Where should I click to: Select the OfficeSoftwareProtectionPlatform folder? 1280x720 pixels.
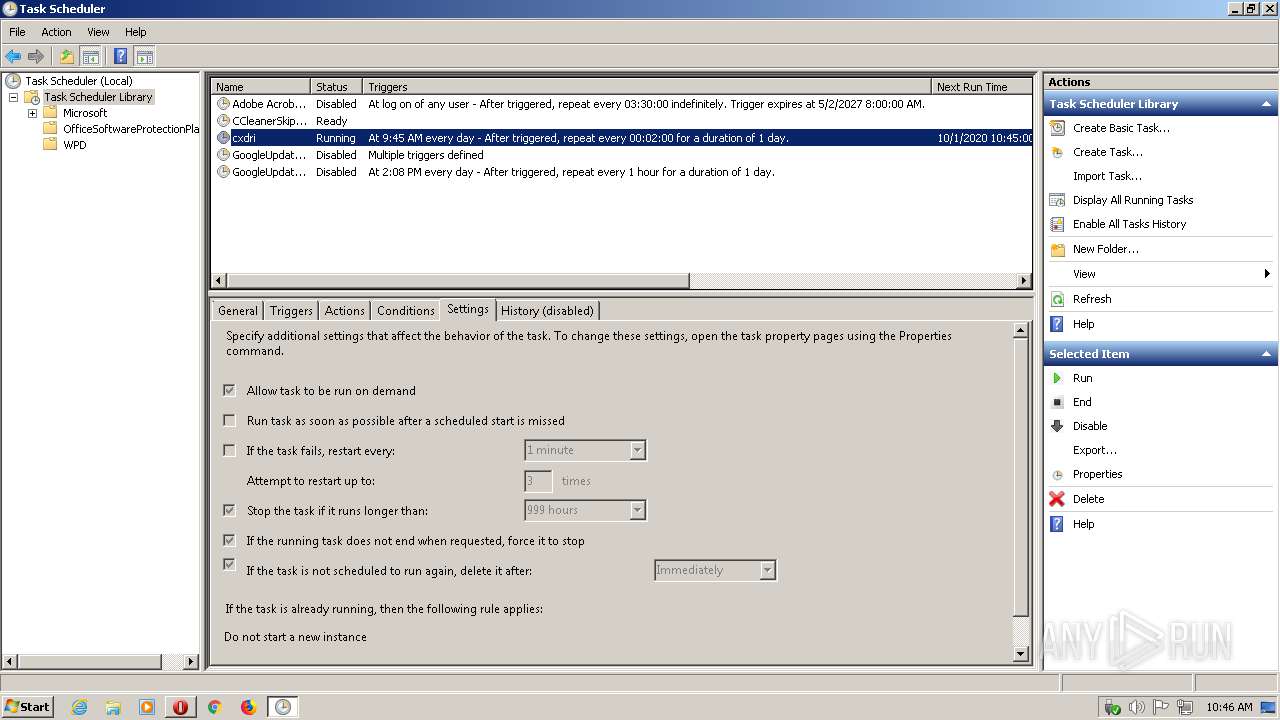(x=131, y=129)
